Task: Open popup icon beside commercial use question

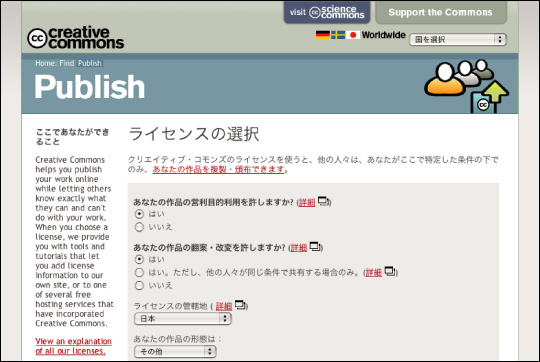Action: click(x=323, y=201)
